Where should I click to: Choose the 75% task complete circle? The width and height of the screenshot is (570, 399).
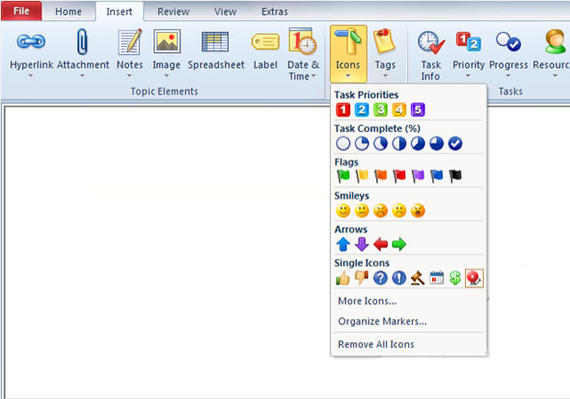tap(437, 144)
